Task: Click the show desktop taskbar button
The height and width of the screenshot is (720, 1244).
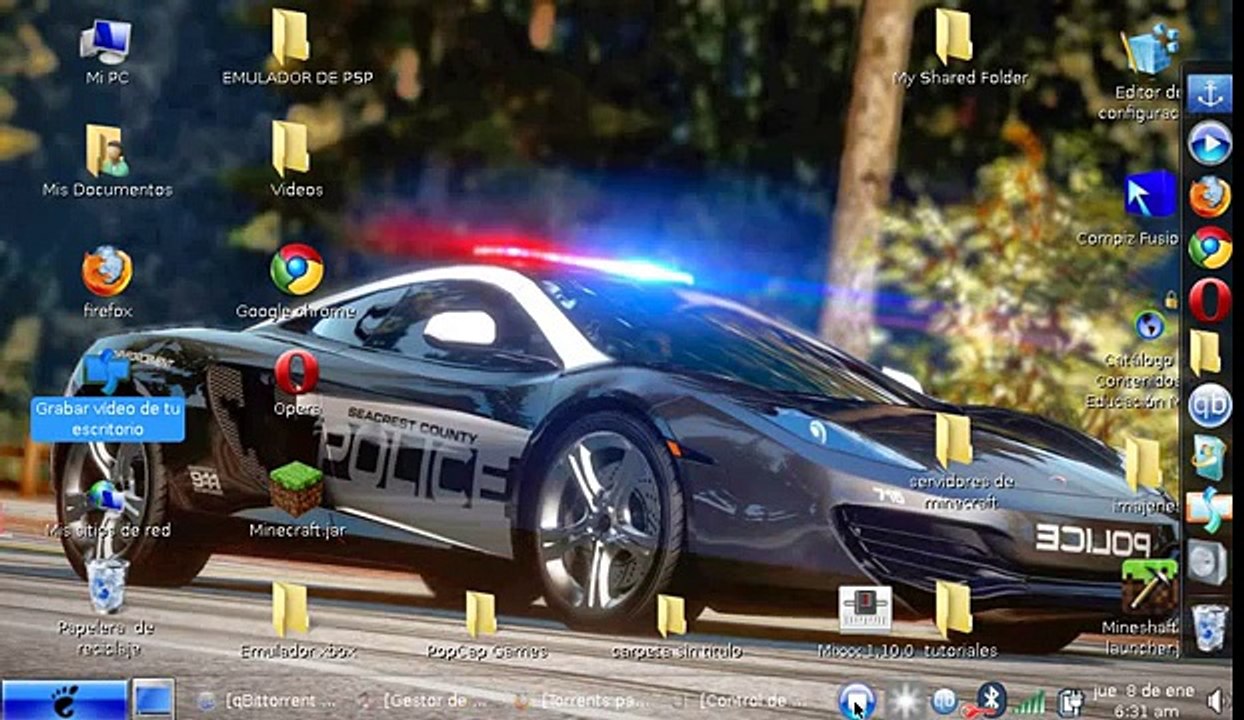Action: (x=154, y=698)
